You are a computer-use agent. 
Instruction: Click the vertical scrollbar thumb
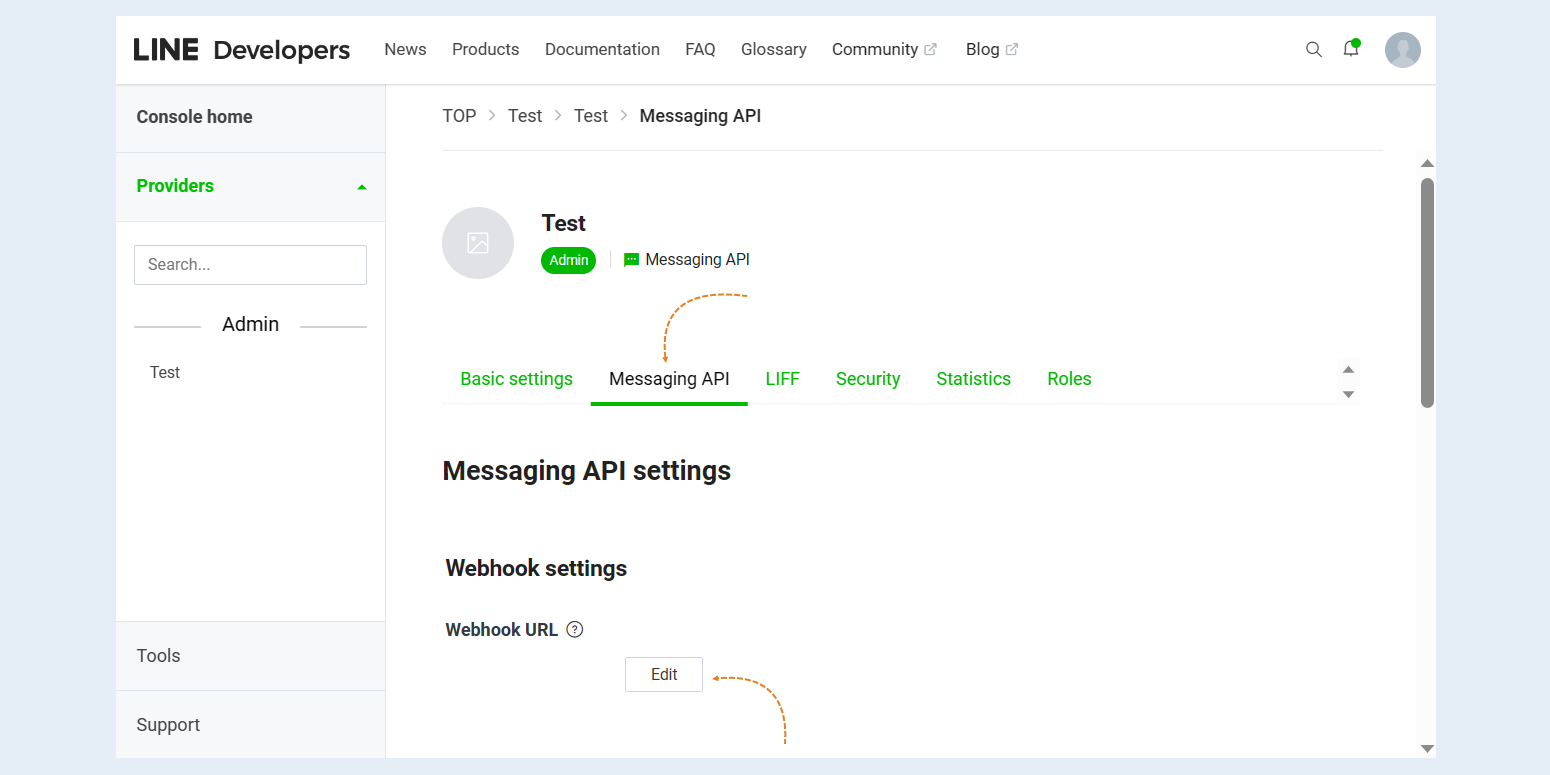[x=1427, y=292]
